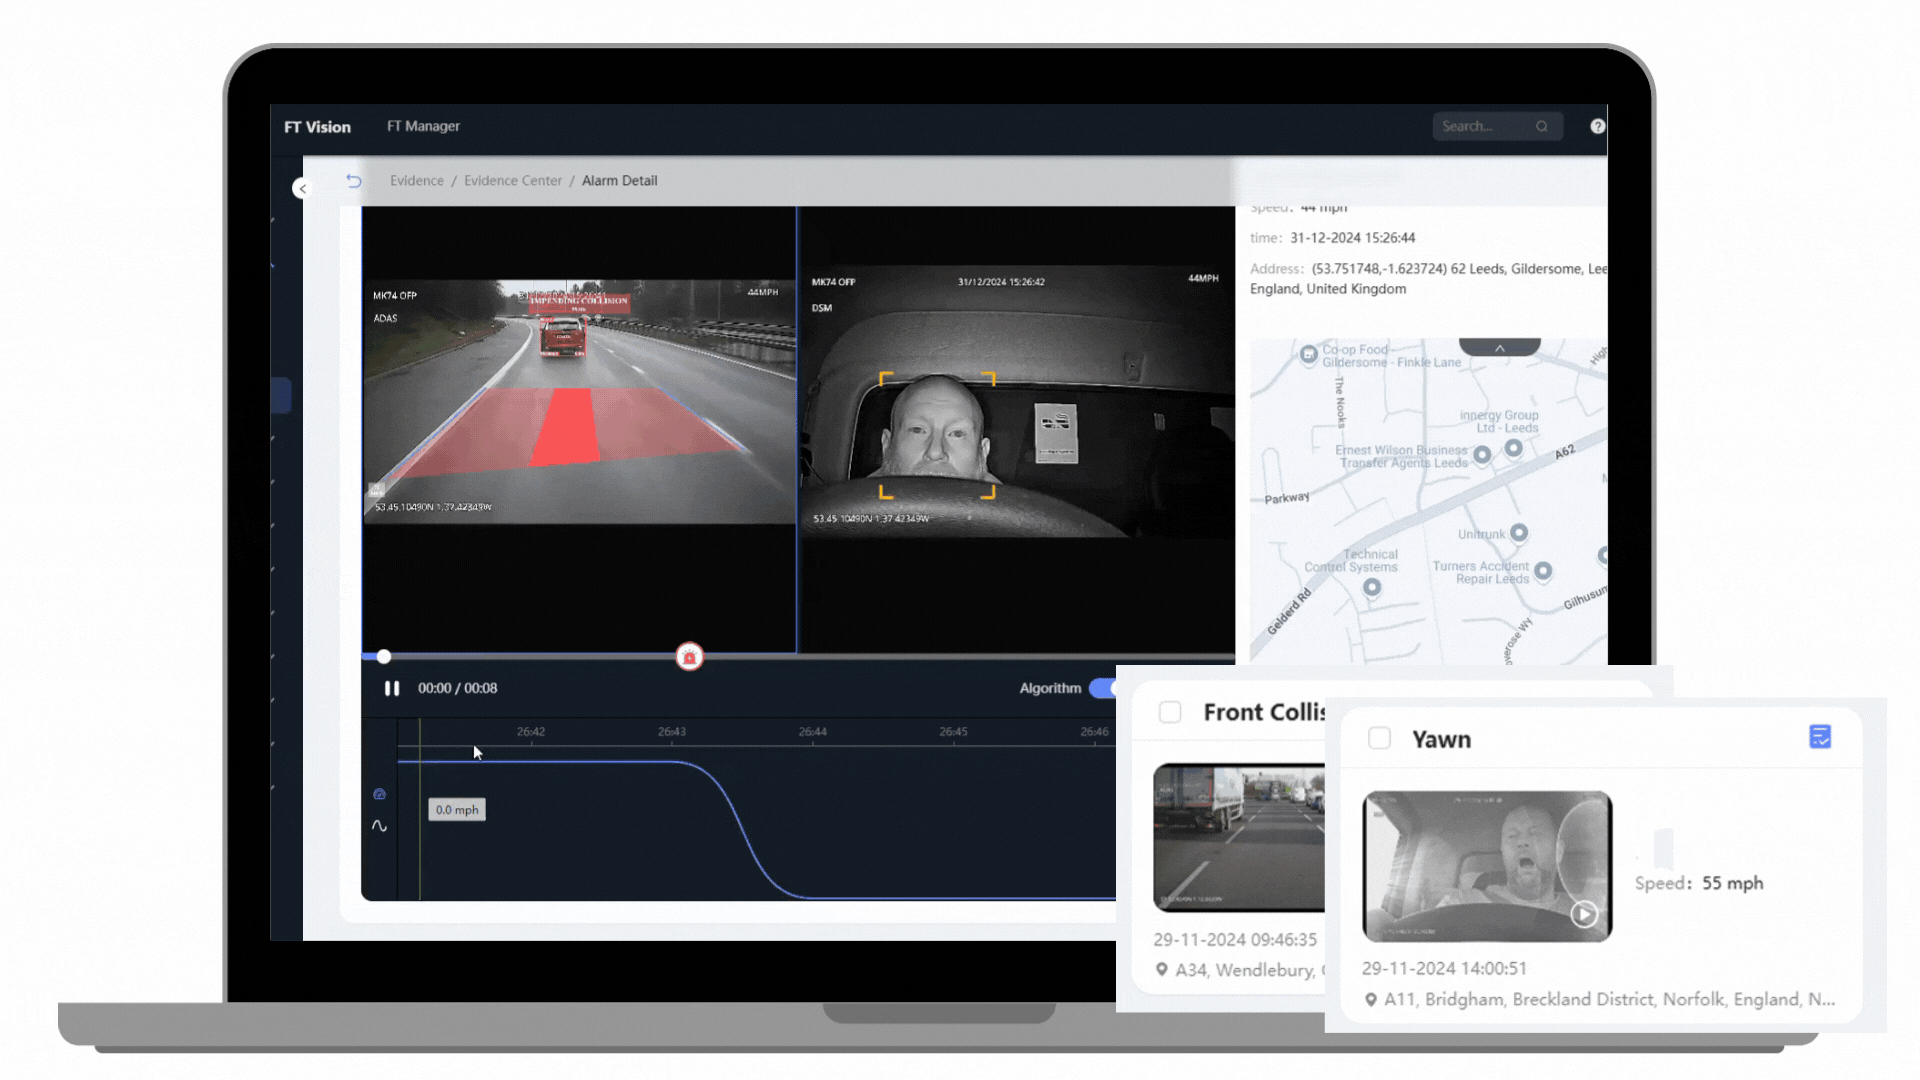Open the help question mark icon
1920x1080 pixels.
tap(1597, 126)
